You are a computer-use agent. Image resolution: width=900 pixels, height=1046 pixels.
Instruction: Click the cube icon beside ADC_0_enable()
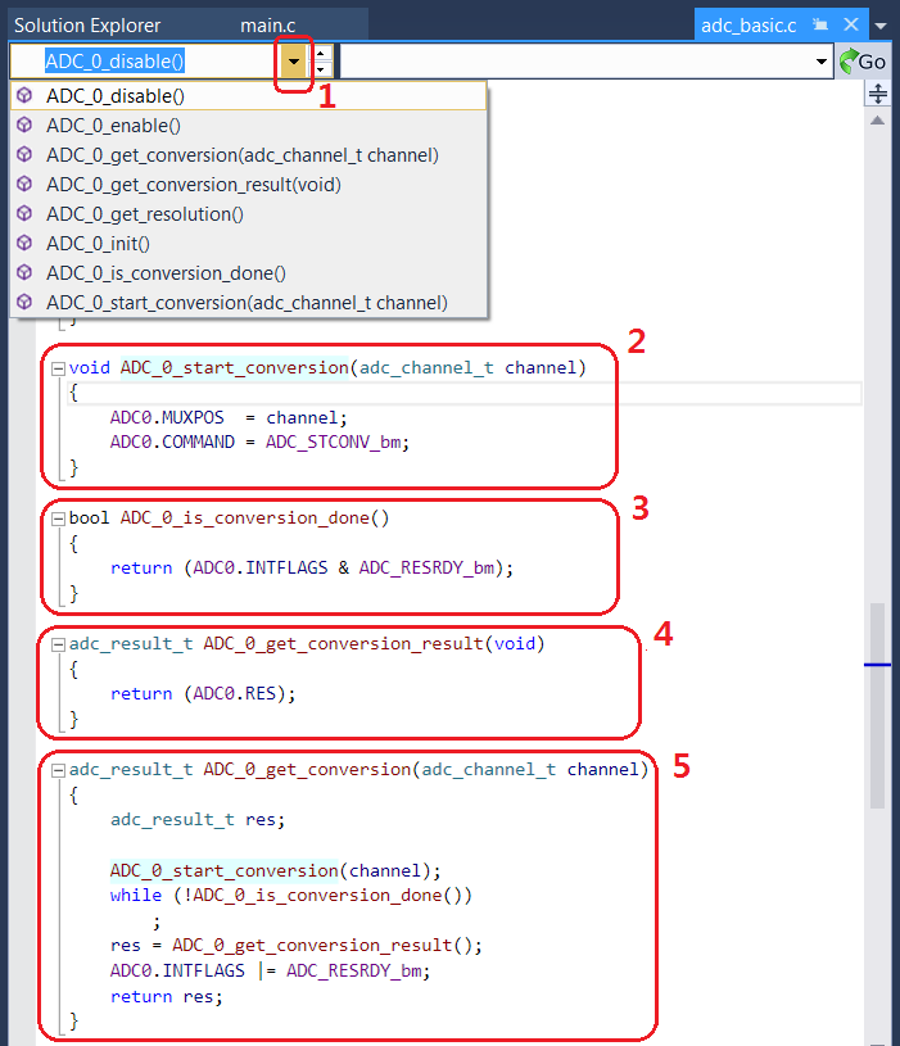coord(25,125)
